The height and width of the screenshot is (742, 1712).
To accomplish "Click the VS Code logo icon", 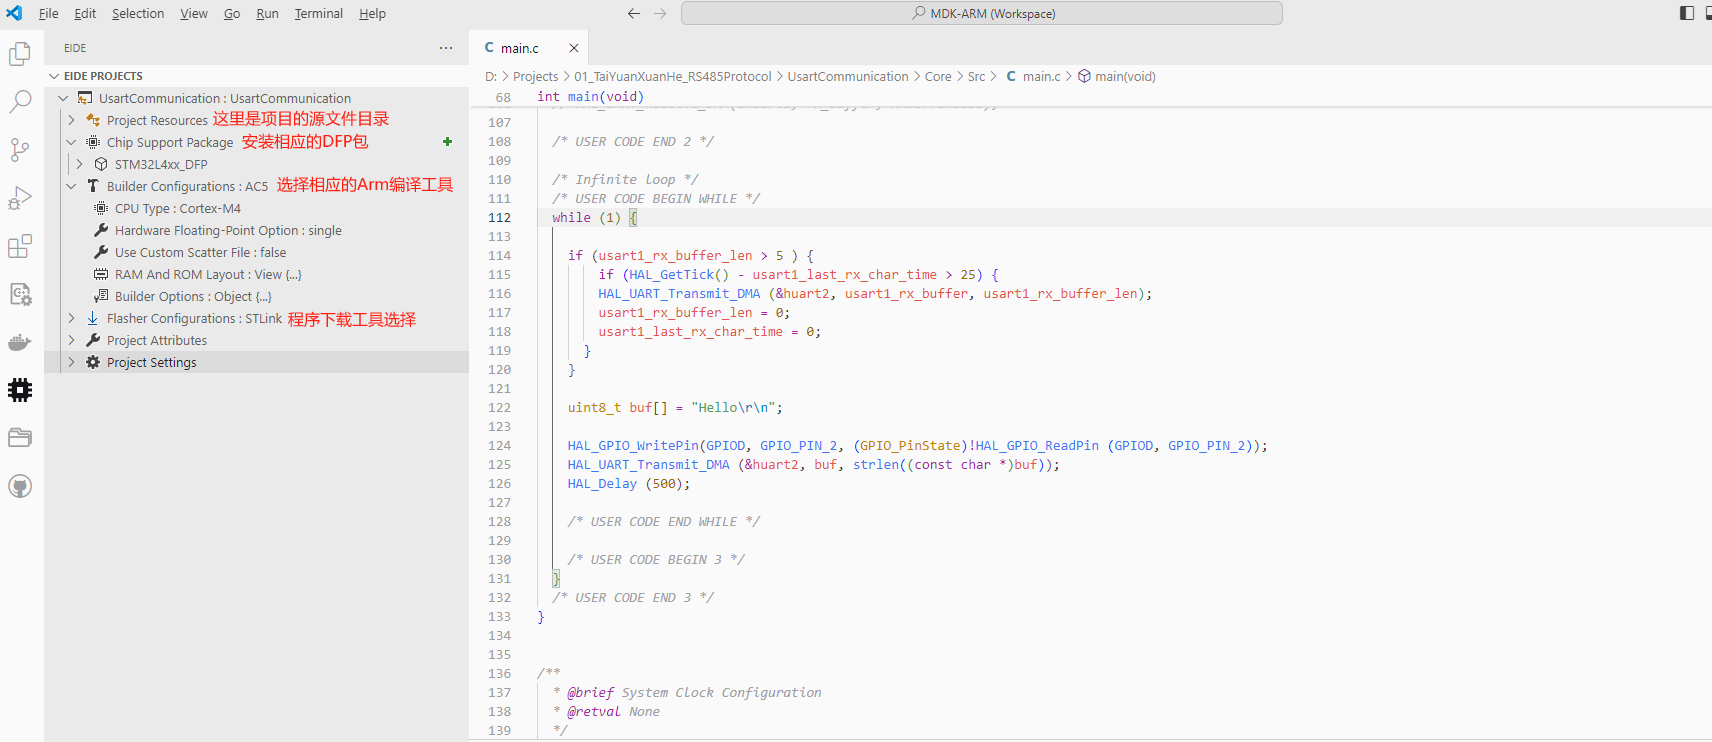I will [14, 13].
